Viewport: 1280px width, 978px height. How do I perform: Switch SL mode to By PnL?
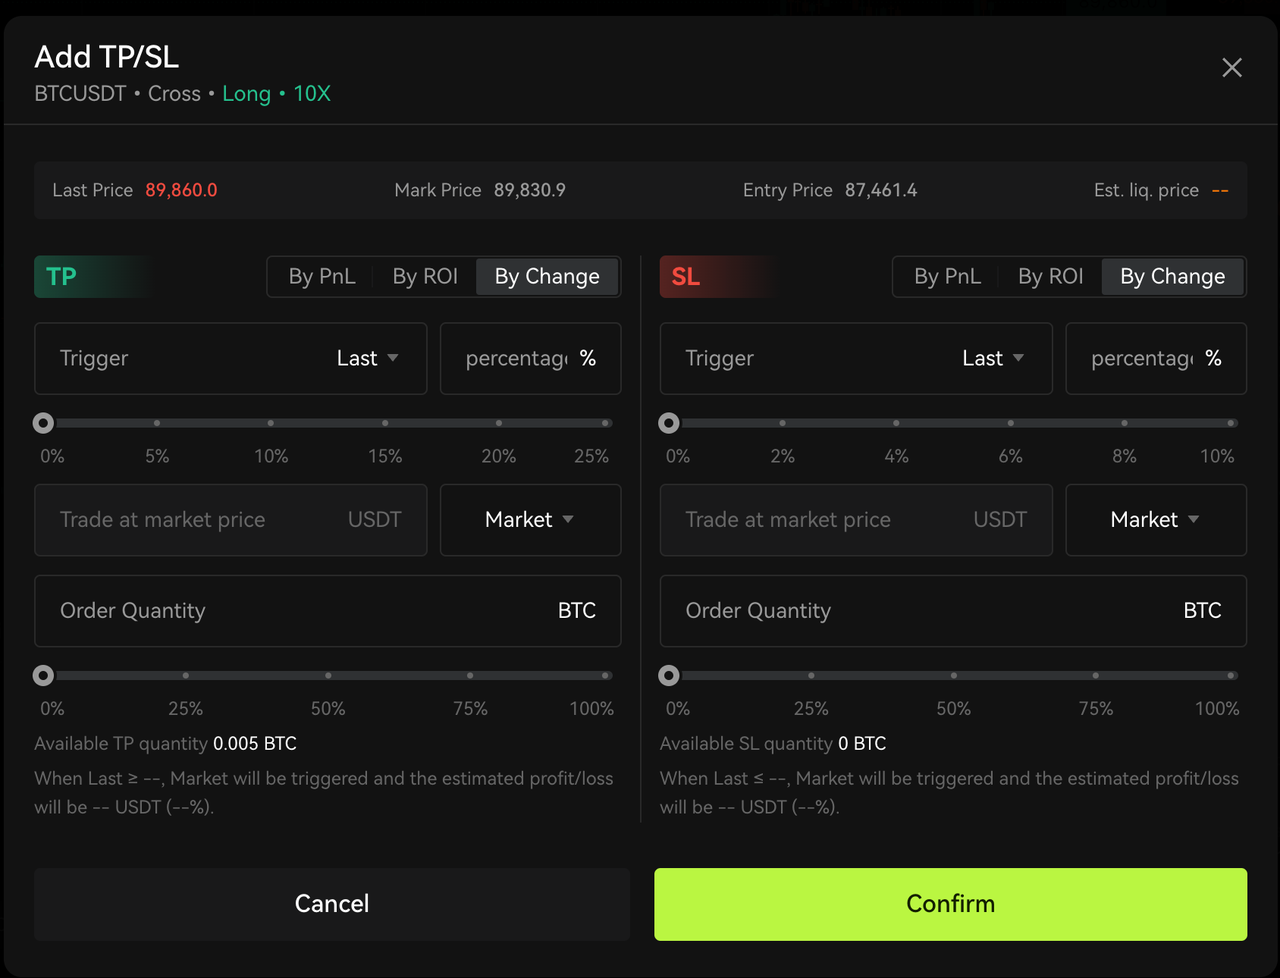[x=947, y=277]
